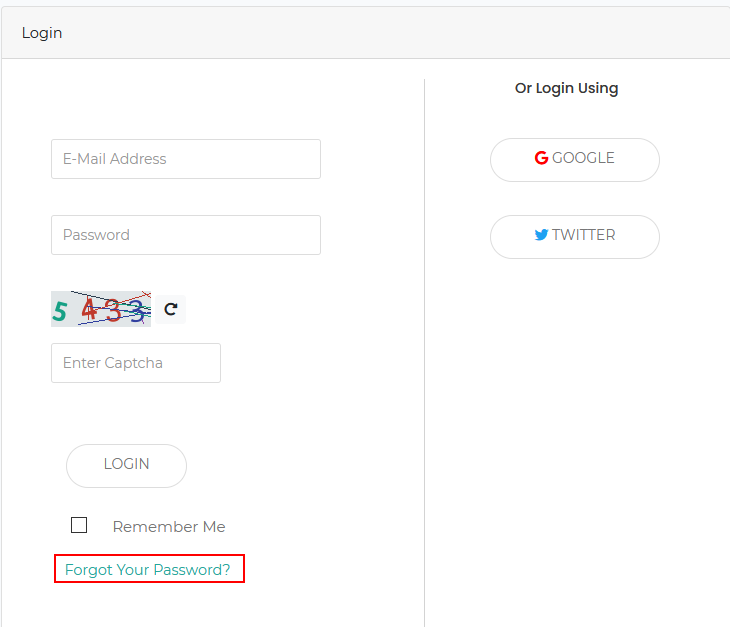Click the Login panel header title
This screenshot has width=730, height=627.
[x=42, y=33]
